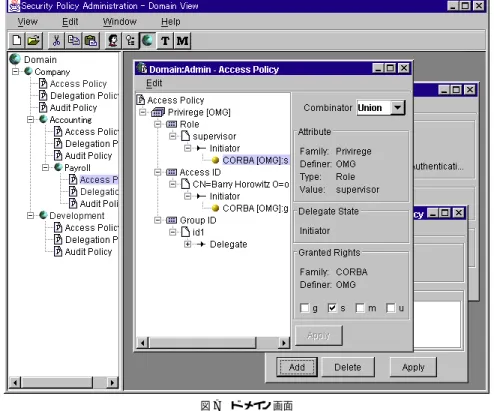
Task: Click the Add button
Action: tap(297, 367)
